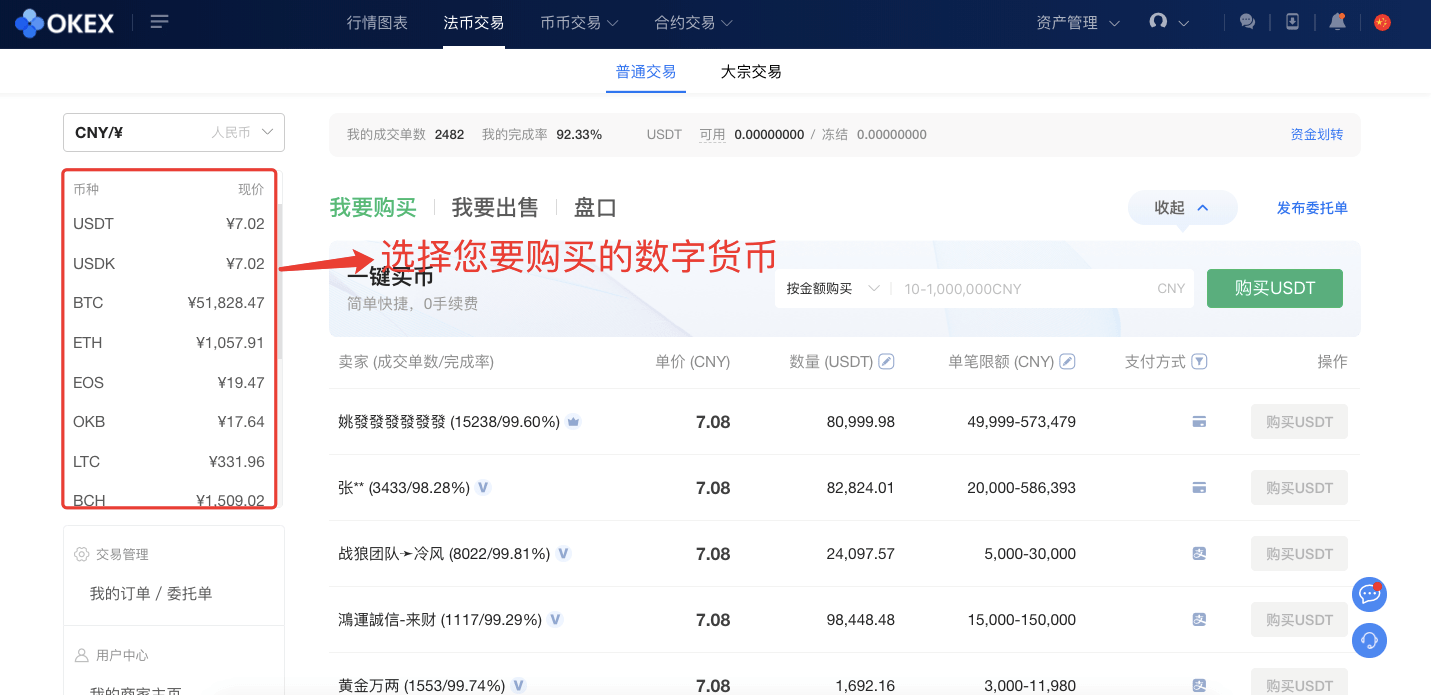Open the floating customer support headset
This screenshot has width=1431, height=695.
(x=1369, y=640)
